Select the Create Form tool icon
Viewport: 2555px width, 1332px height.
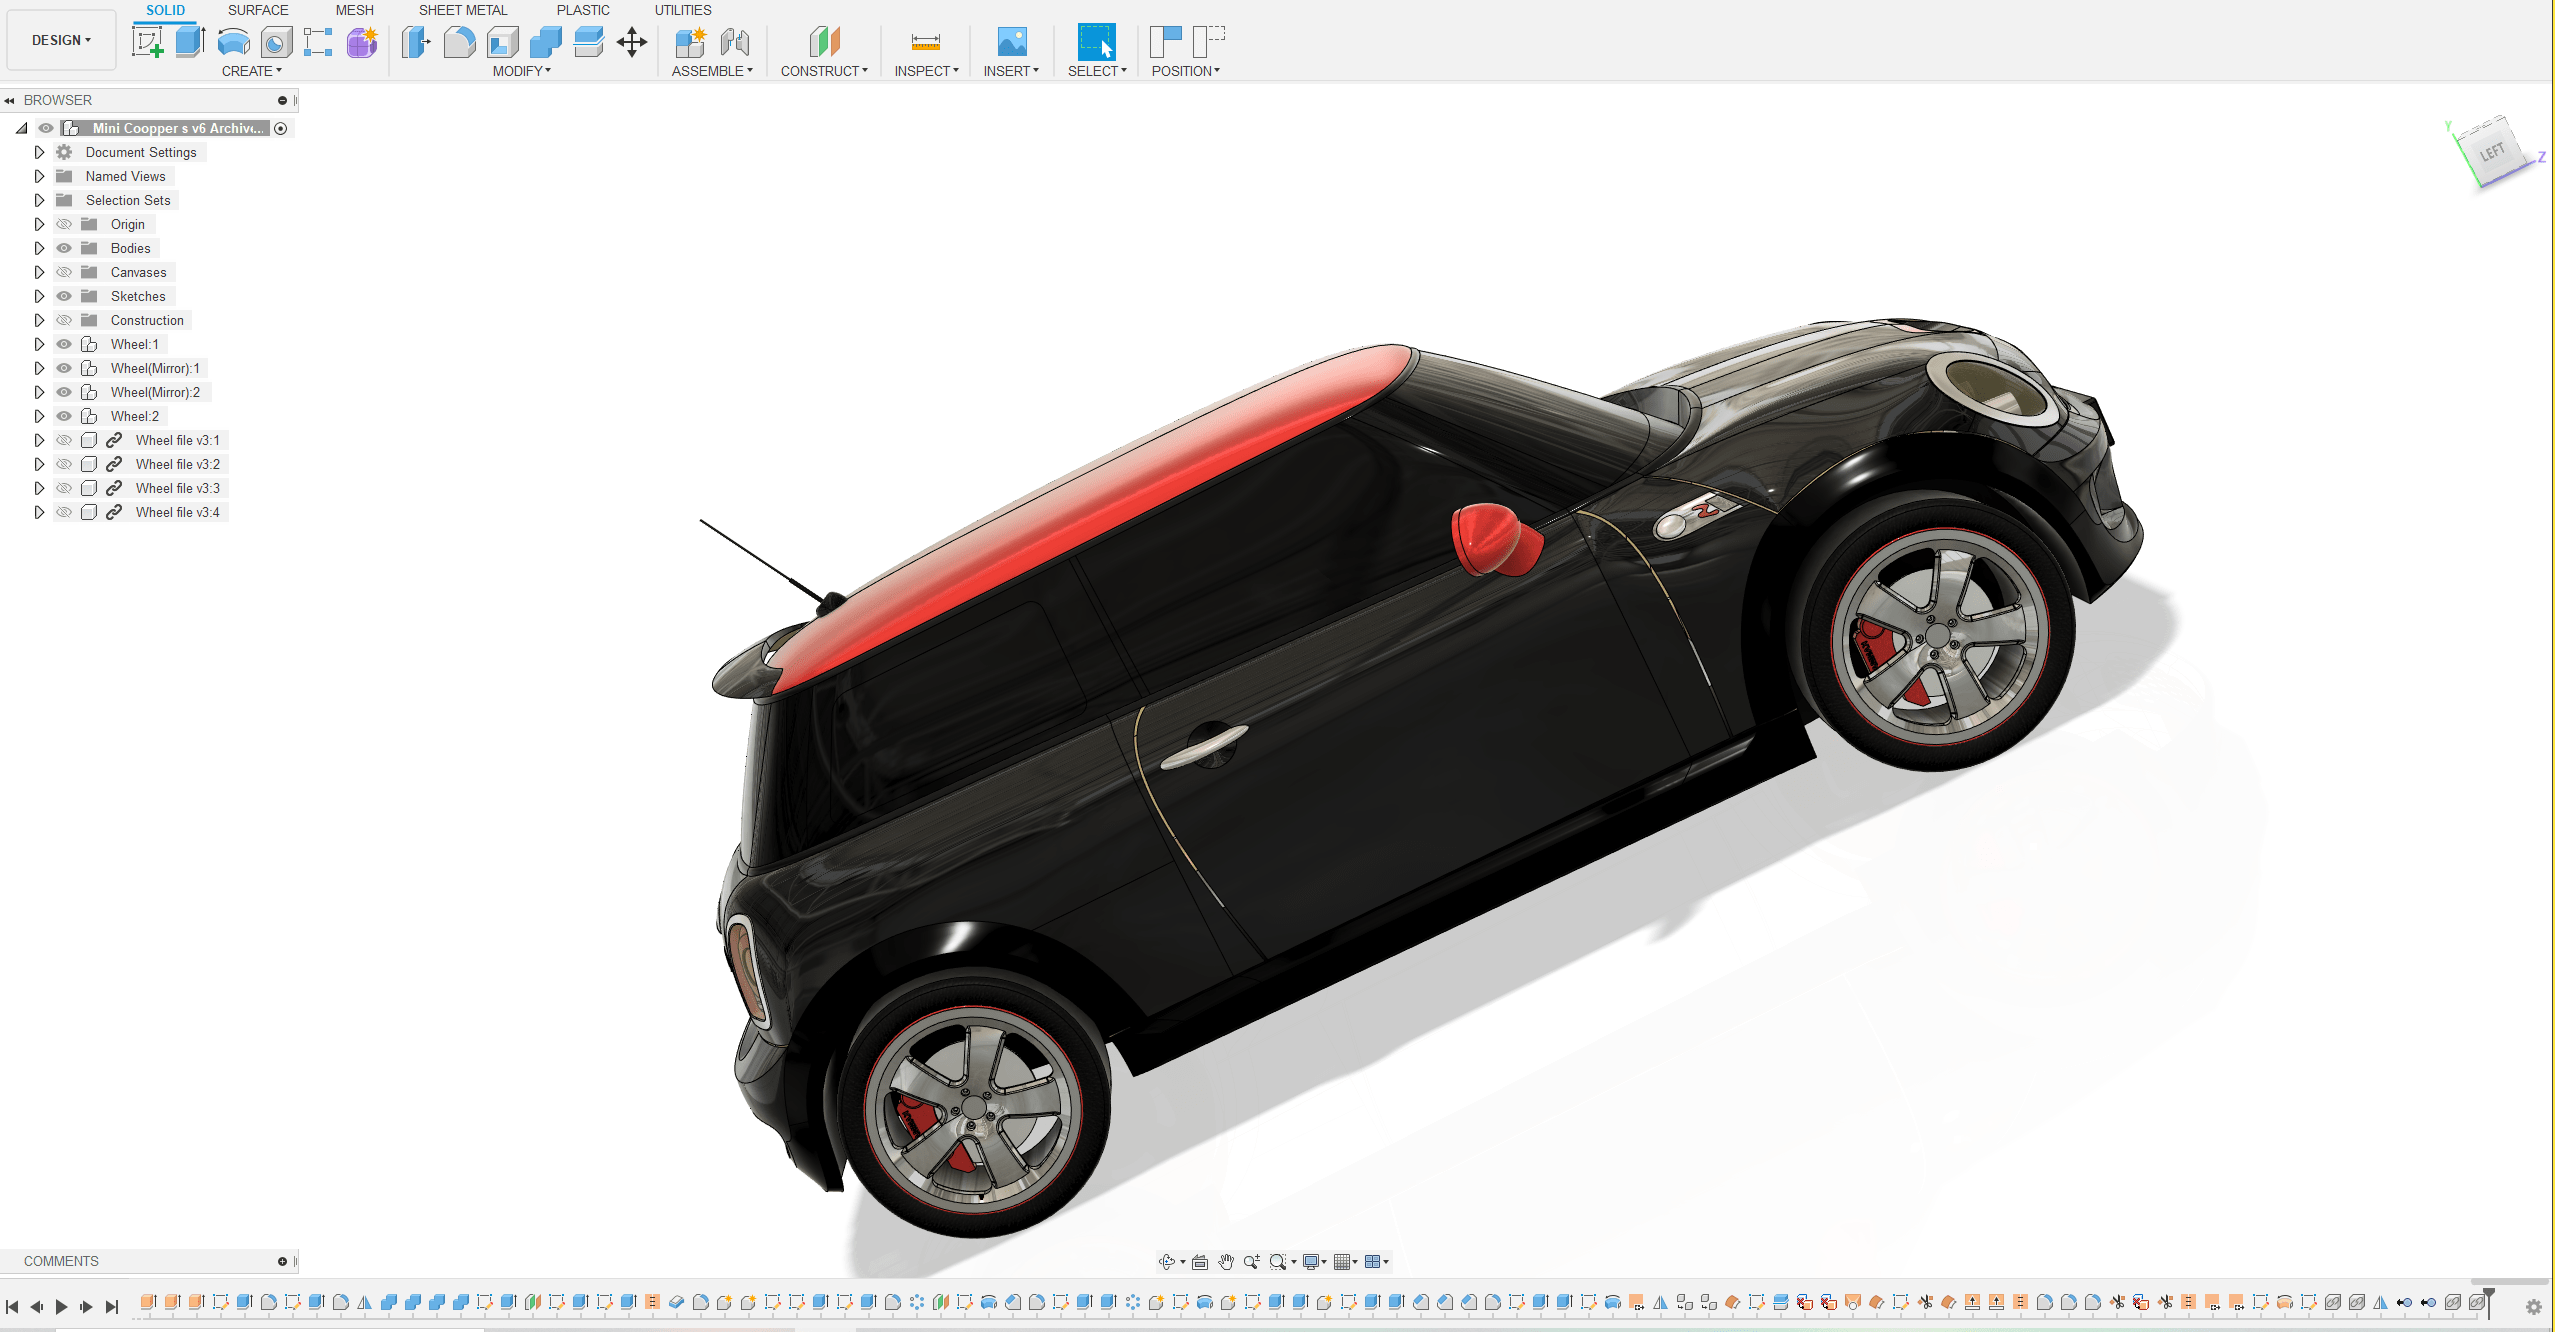pos(362,42)
